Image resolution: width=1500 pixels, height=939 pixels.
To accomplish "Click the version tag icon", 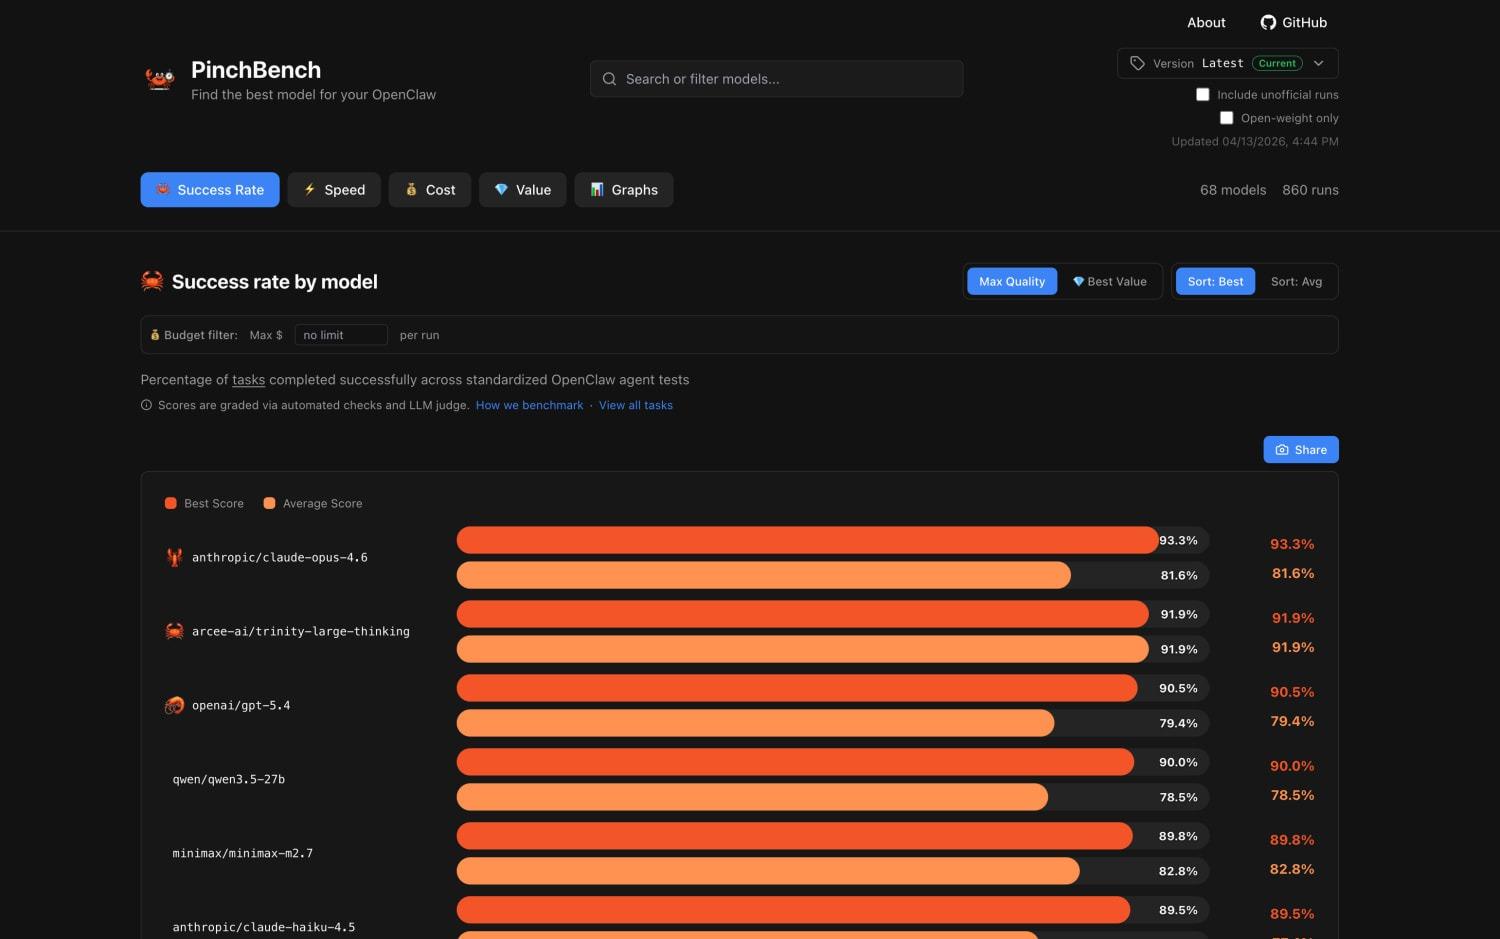I will point(1137,63).
